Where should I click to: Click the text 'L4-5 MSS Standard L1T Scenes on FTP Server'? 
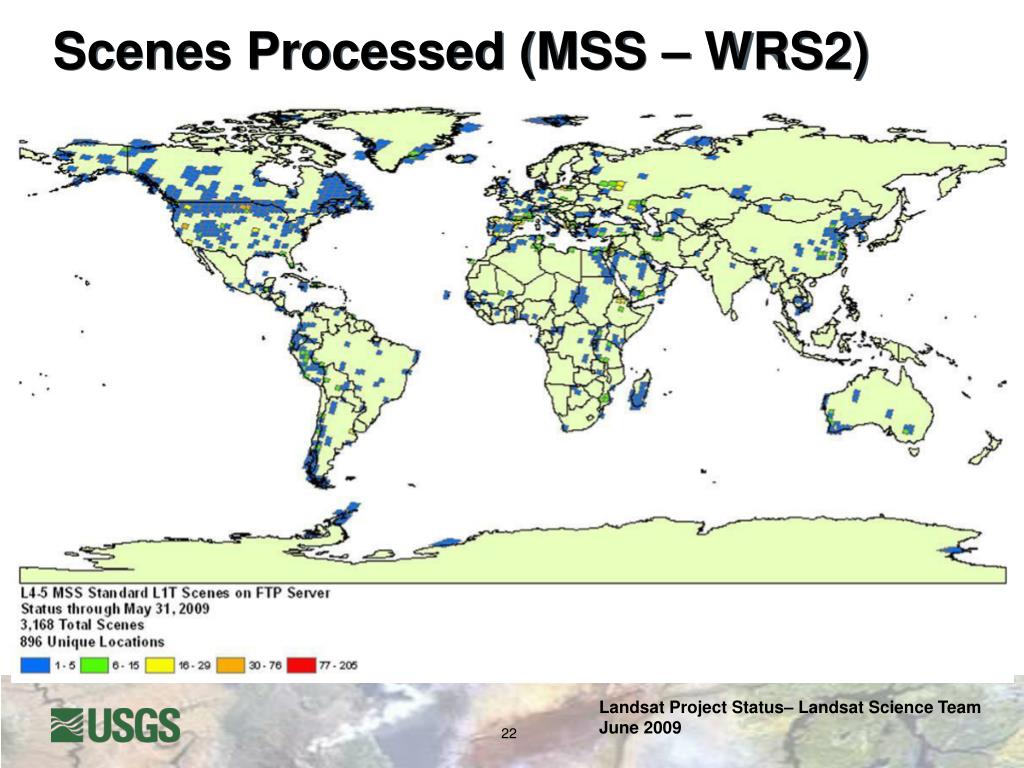[x=175, y=593]
